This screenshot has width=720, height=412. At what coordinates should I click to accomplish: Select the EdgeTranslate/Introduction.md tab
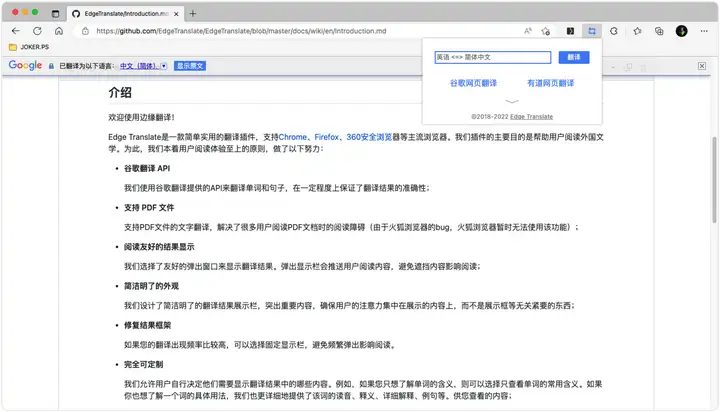point(125,14)
